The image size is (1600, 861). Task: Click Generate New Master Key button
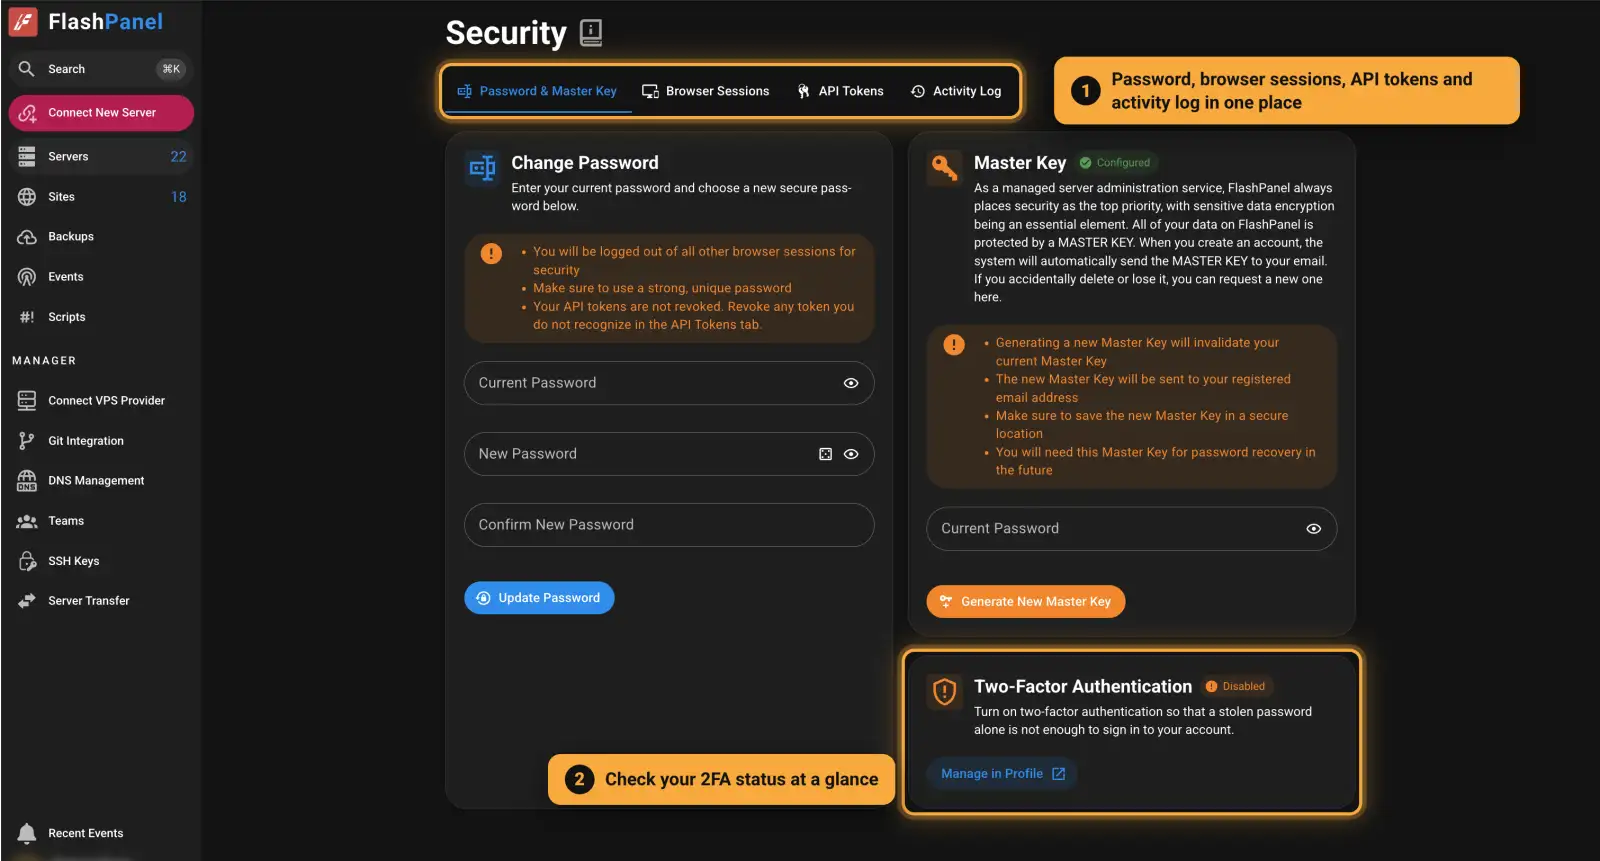(1026, 602)
